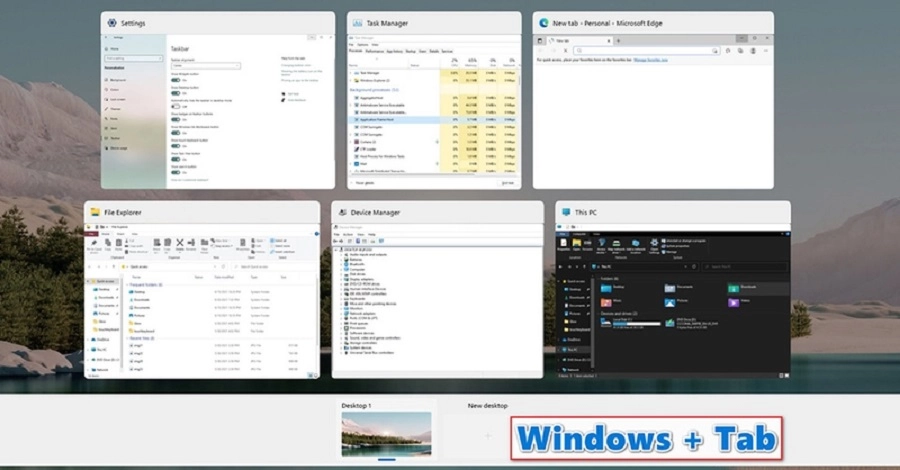Toggle Show Widgets button switch in Settings

coord(176,80)
